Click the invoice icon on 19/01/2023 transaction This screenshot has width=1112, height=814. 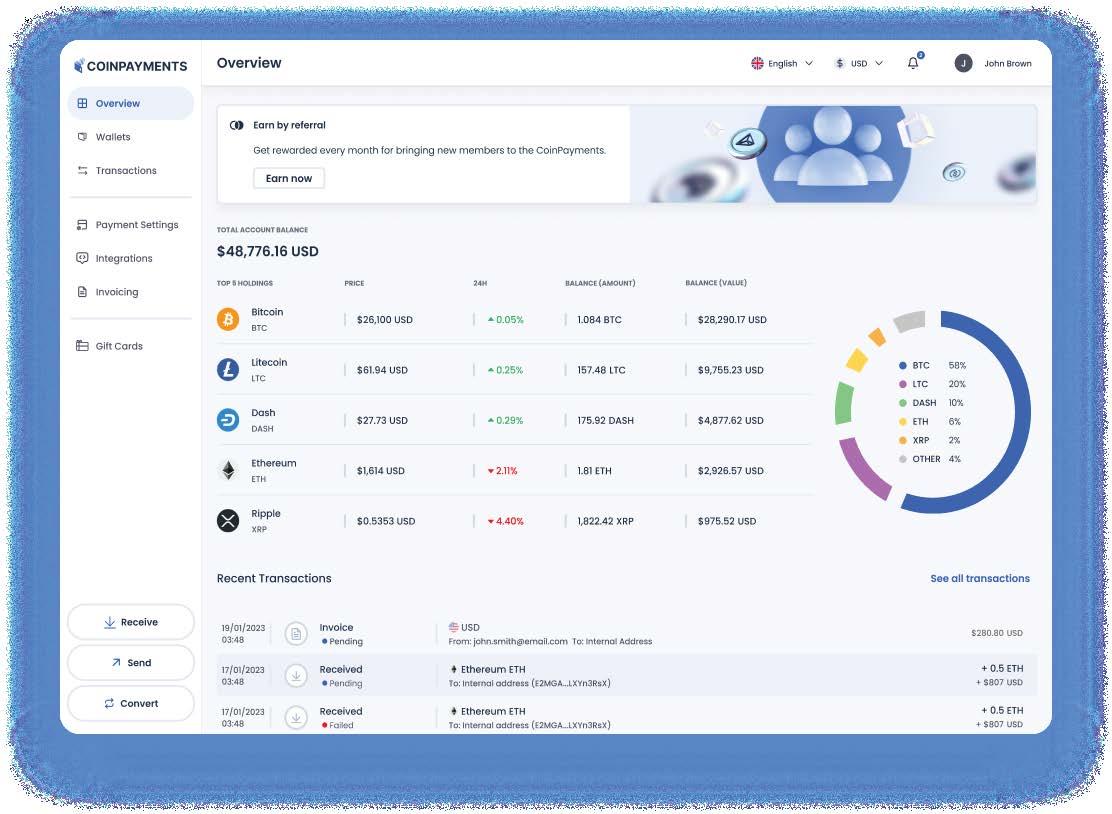(296, 633)
